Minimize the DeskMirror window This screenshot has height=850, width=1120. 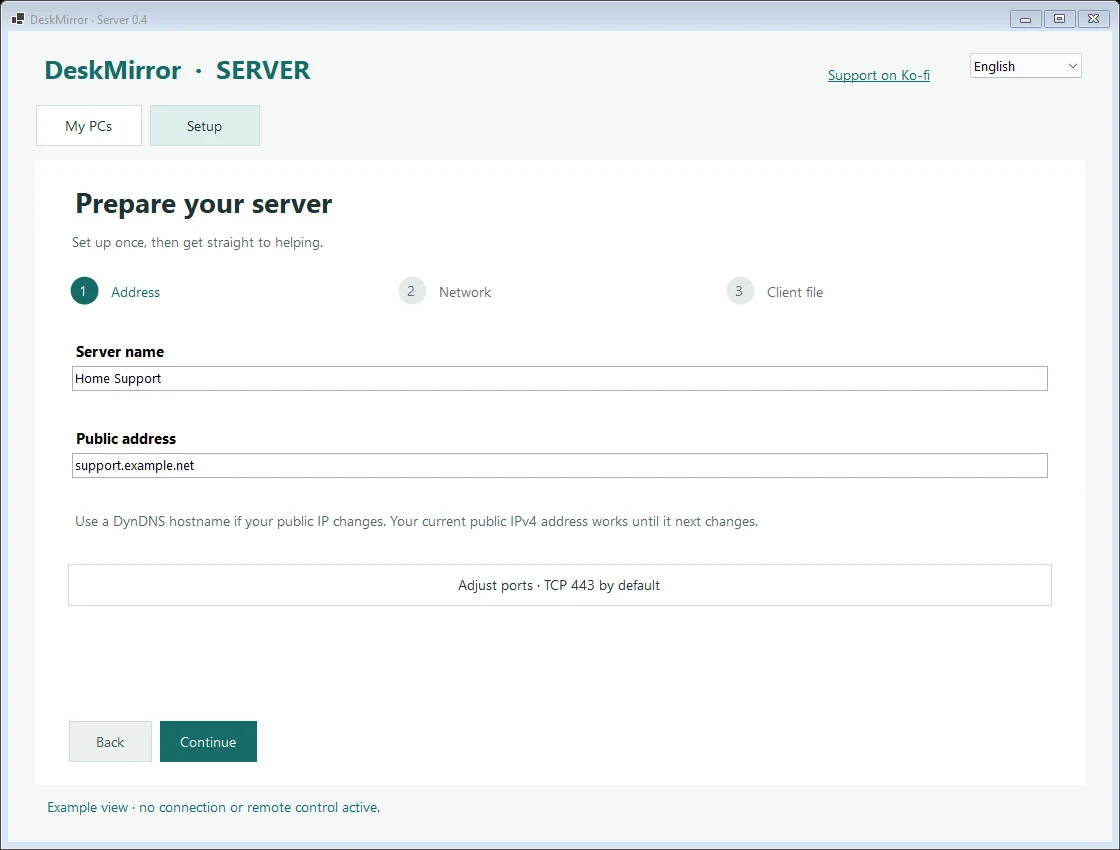click(x=1025, y=19)
